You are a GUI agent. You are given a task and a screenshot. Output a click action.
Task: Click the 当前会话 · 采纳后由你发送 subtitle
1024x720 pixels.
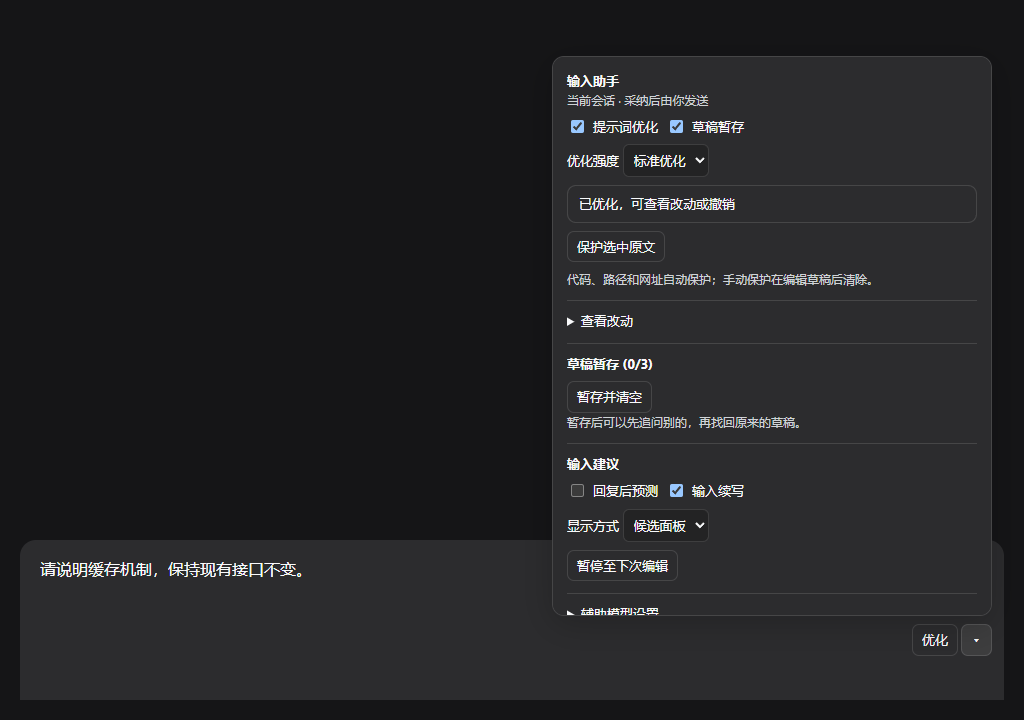(637, 101)
